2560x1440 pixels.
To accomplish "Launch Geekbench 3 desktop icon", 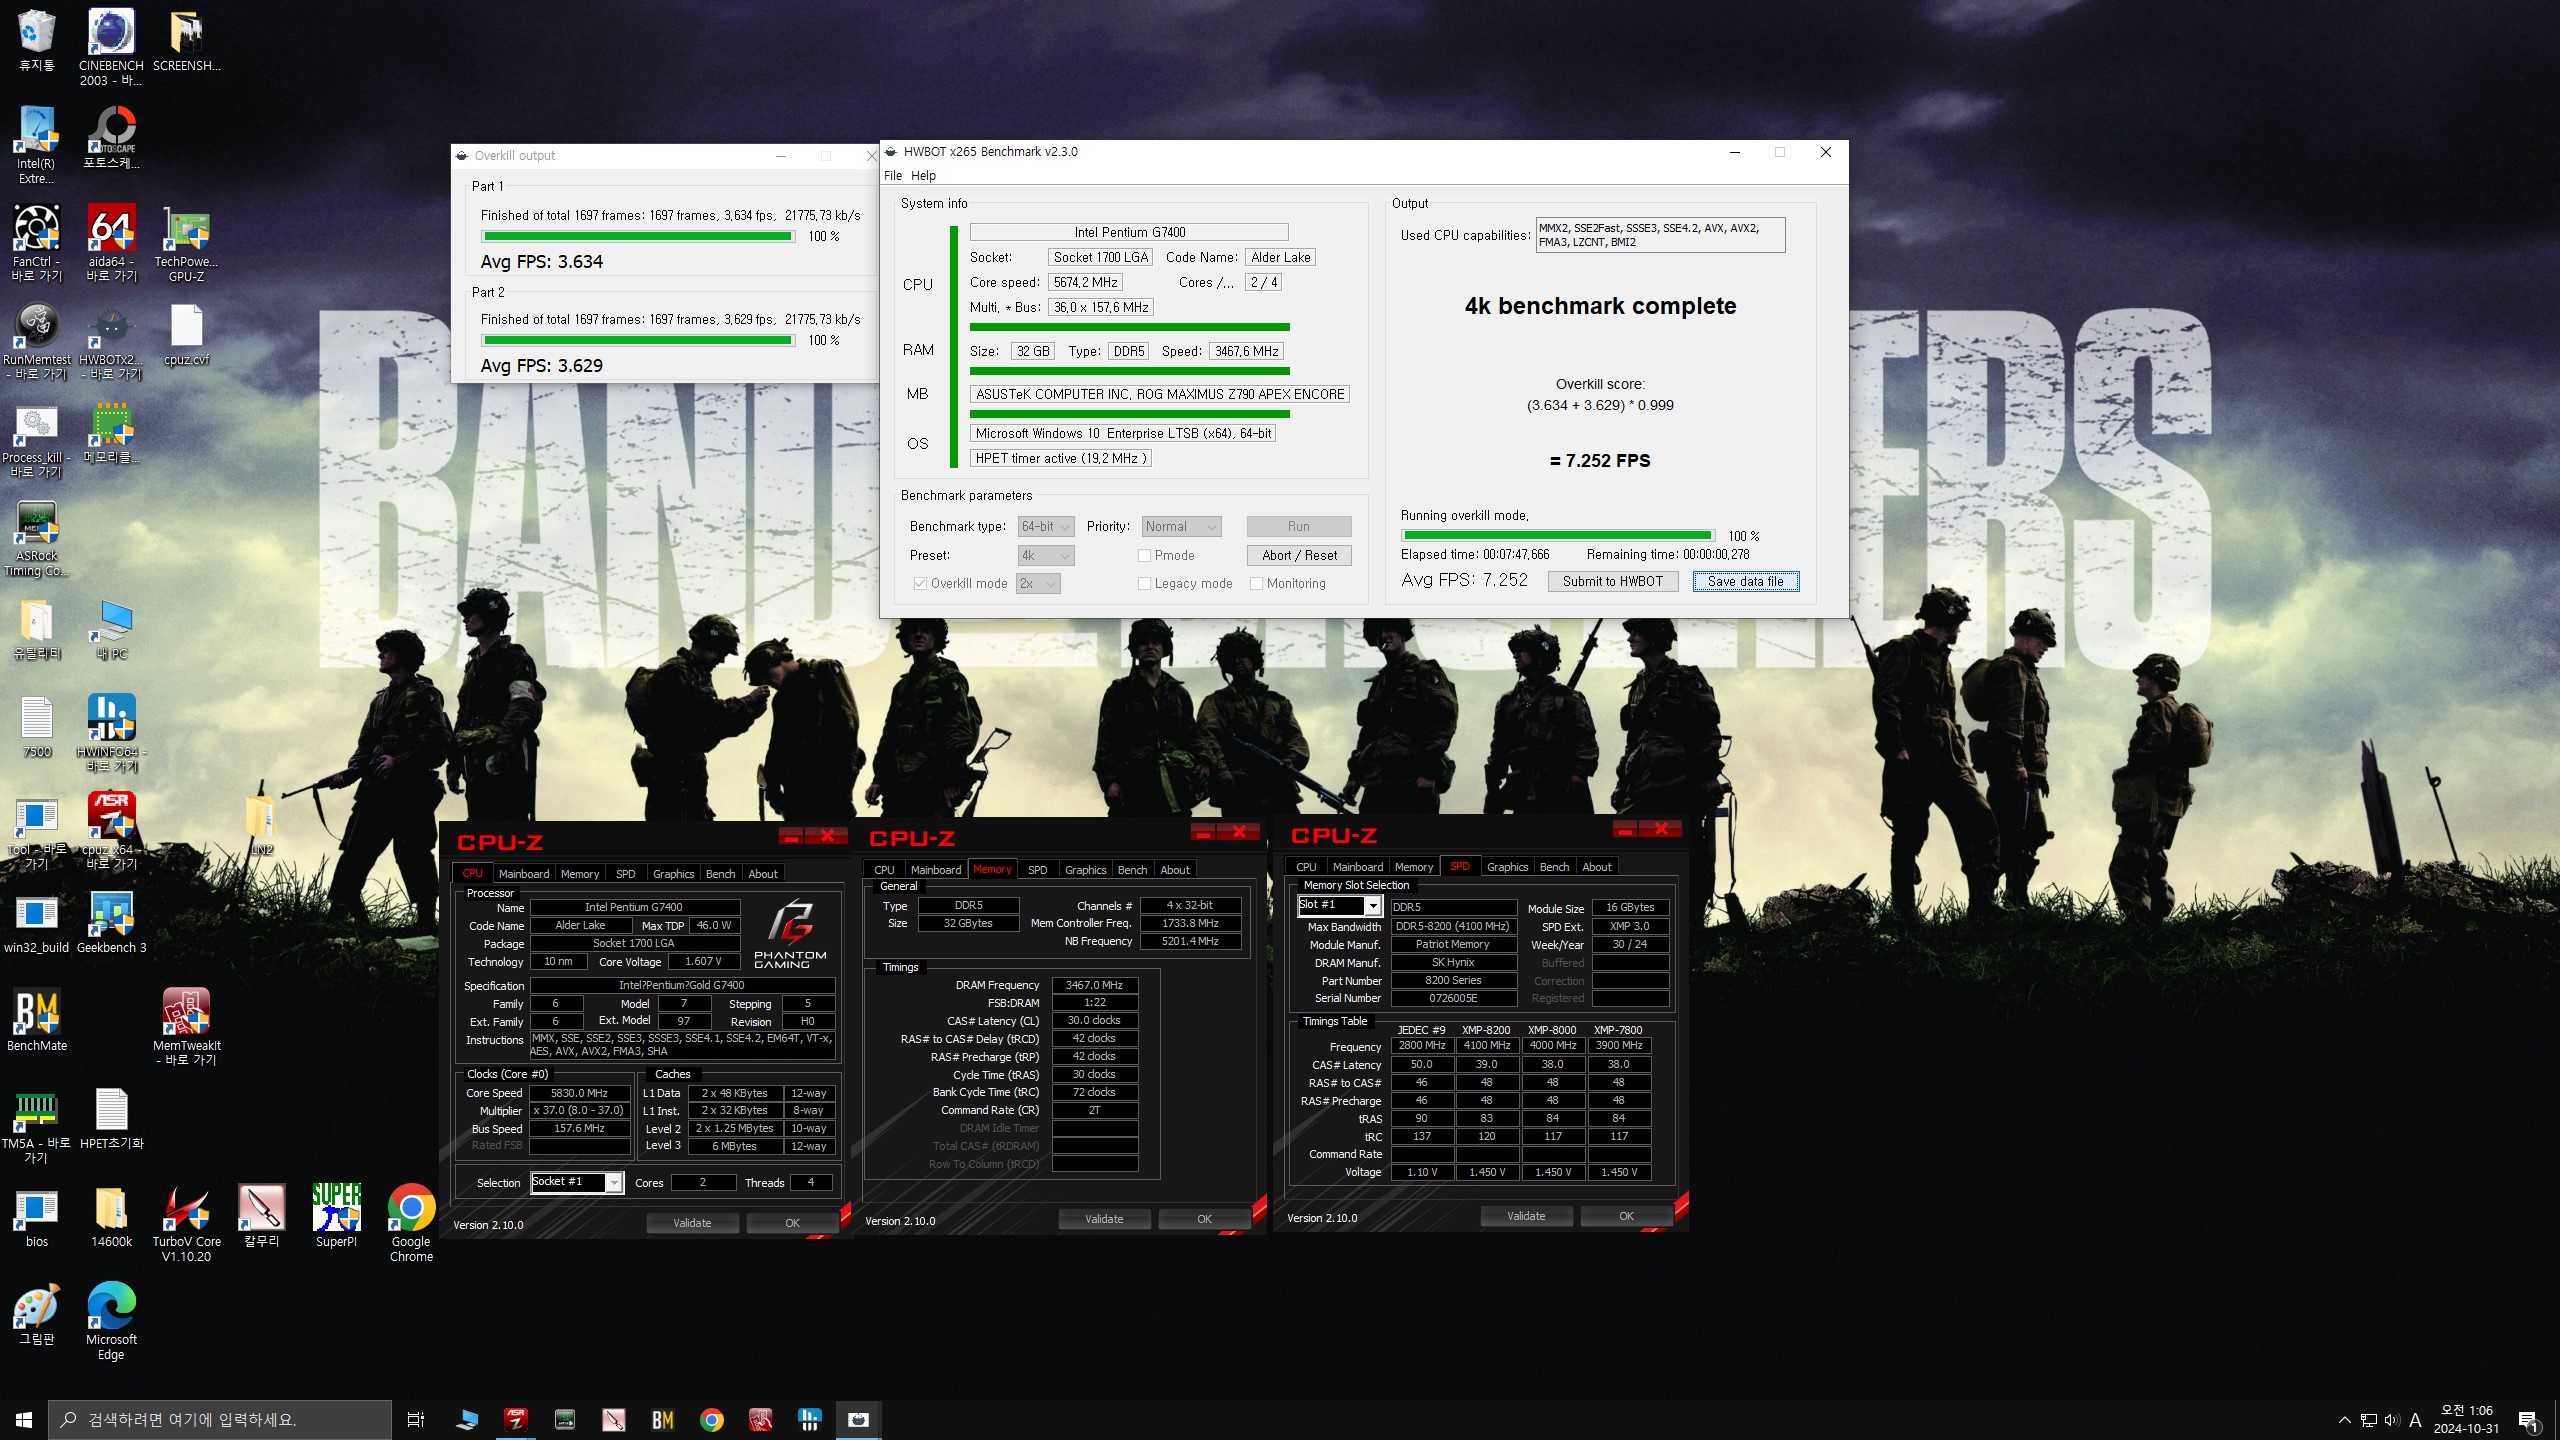I will click(x=111, y=922).
